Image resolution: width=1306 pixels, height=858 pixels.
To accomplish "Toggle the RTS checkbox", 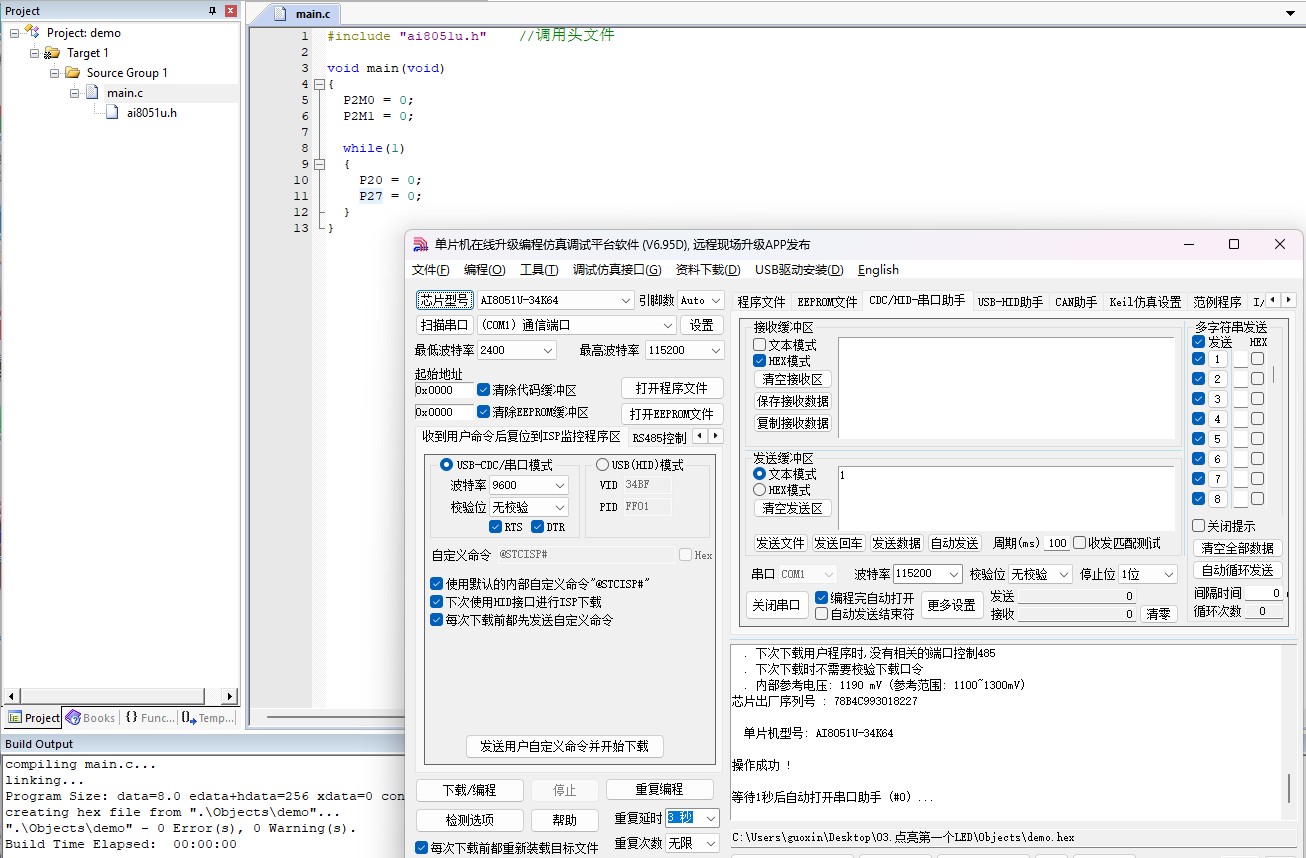I will click(x=496, y=527).
